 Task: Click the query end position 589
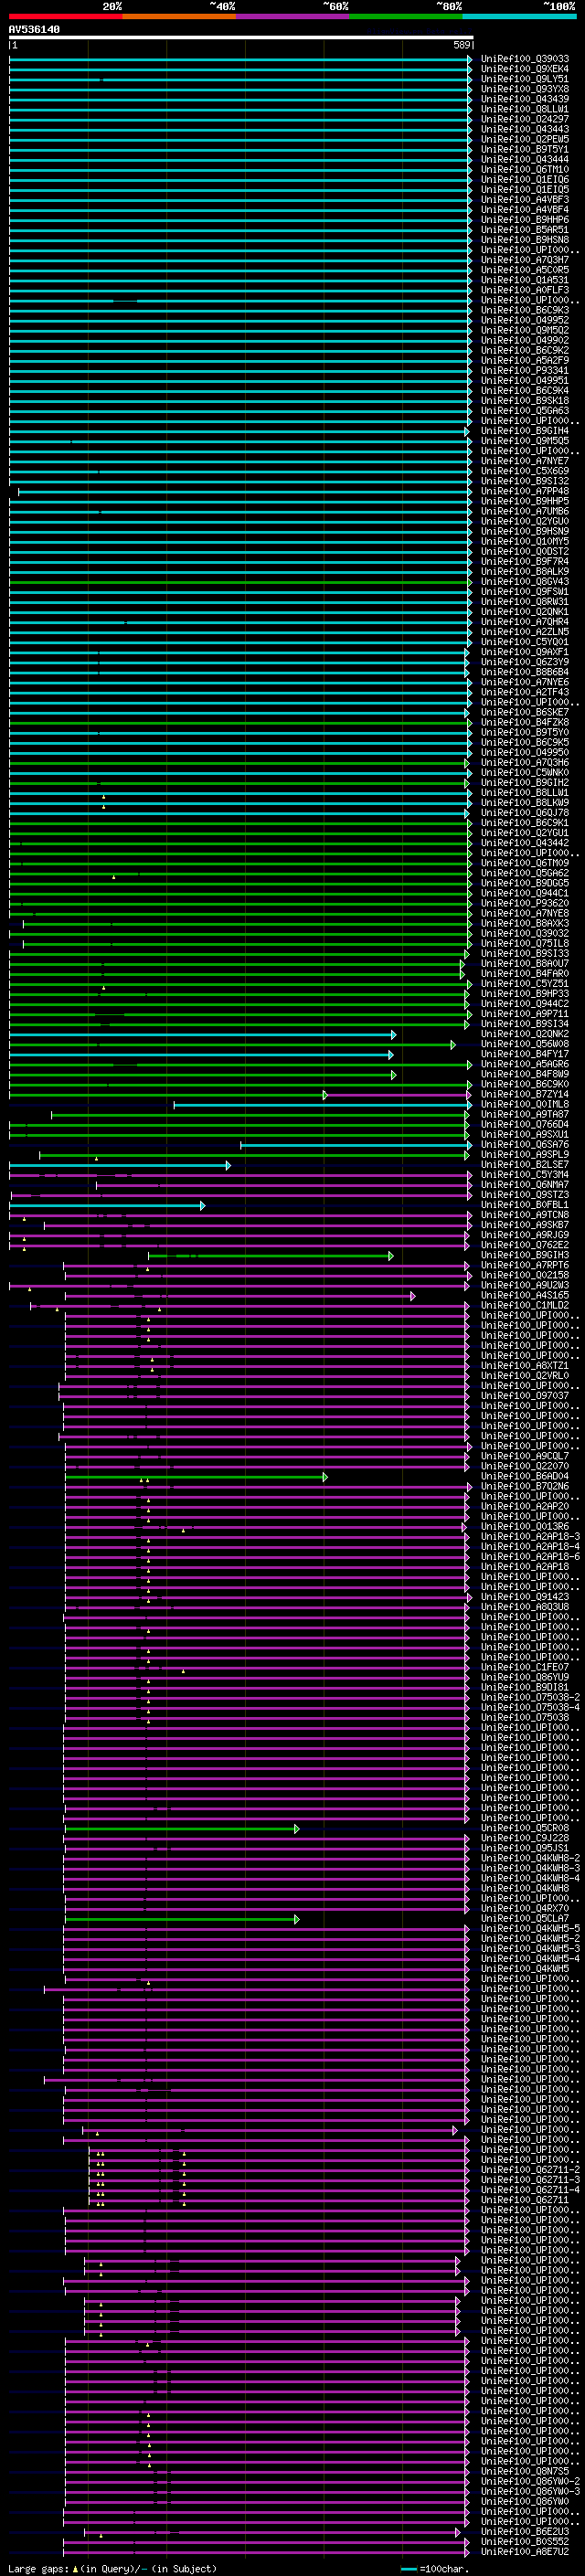tap(462, 45)
